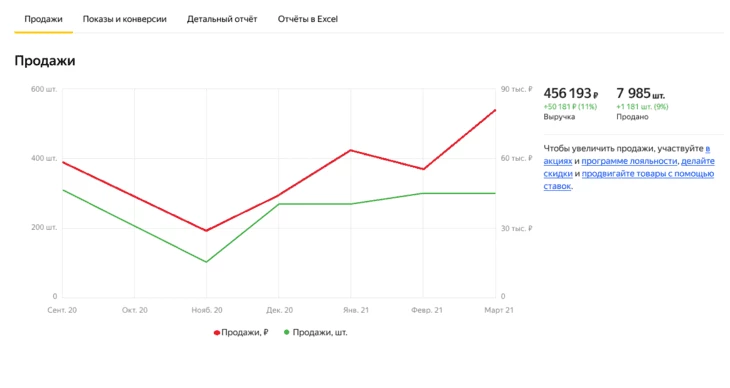Open the Детальный отчёт tab

tap(222, 19)
